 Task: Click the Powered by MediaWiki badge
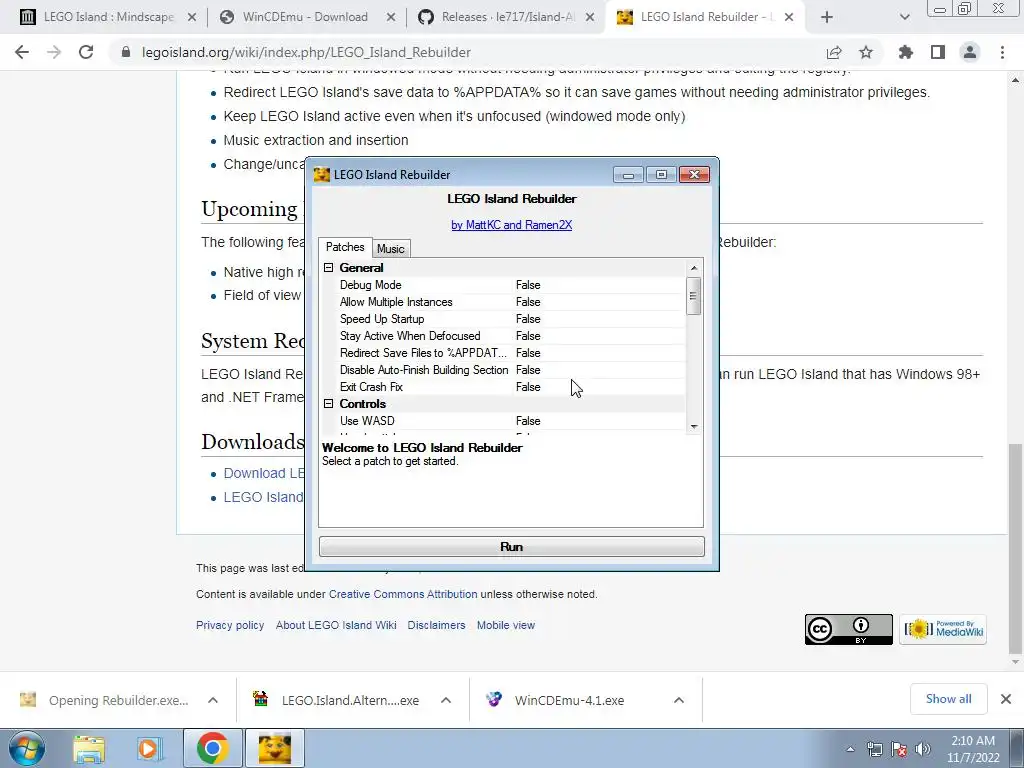pyautogui.click(x=942, y=630)
